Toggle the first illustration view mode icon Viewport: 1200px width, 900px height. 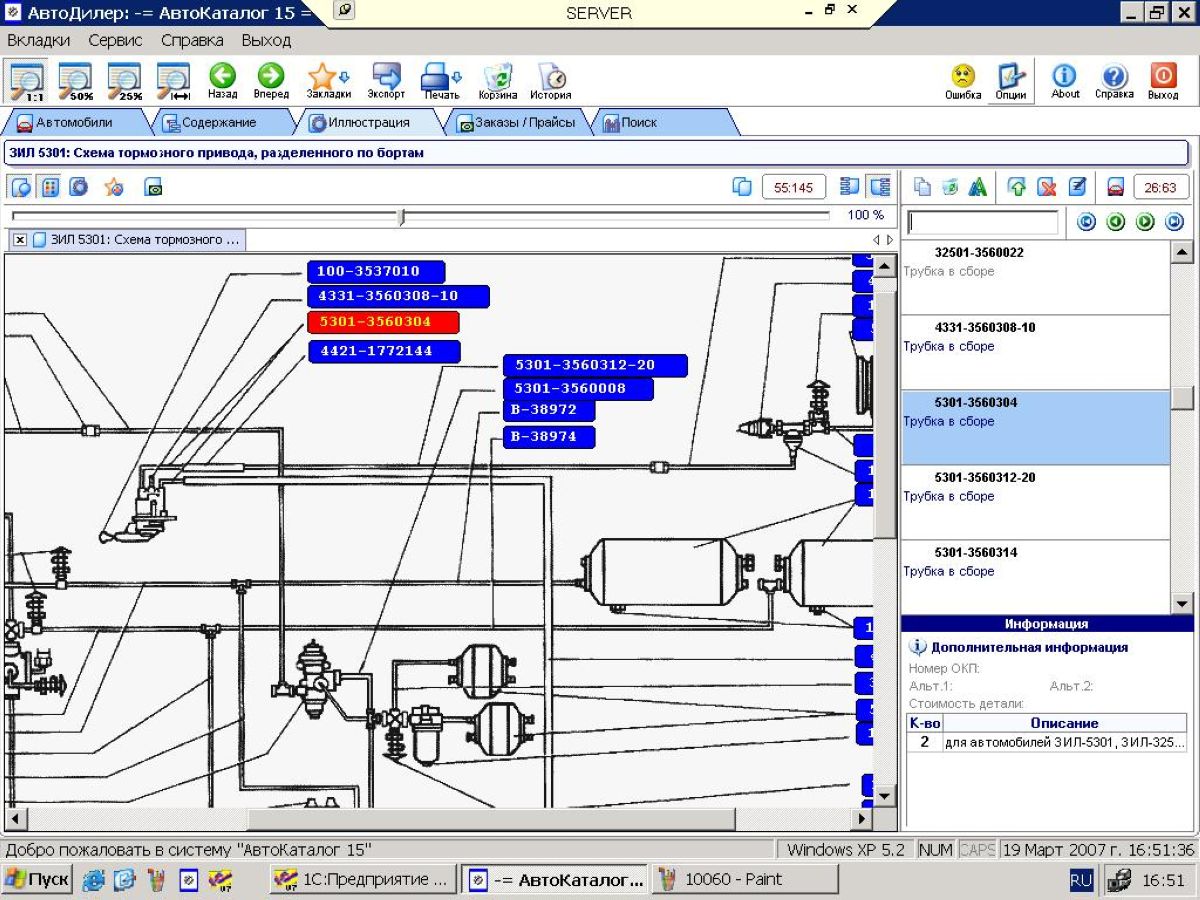[21, 187]
